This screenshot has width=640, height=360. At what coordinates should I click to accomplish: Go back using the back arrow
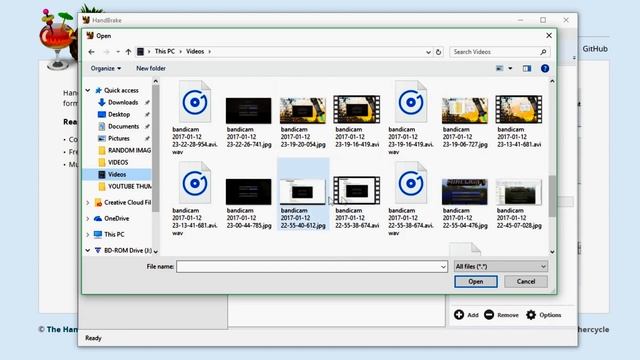(91, 52)
